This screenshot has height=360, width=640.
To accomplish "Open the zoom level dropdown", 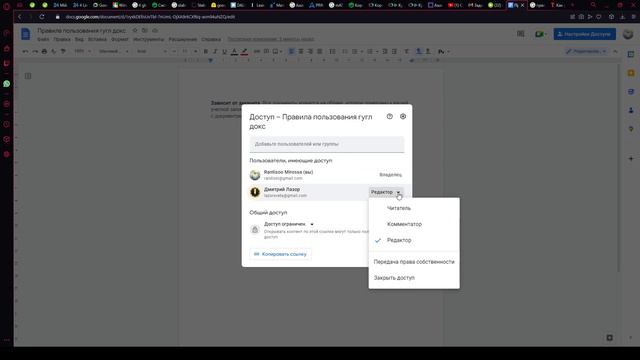I will (82, 51).
